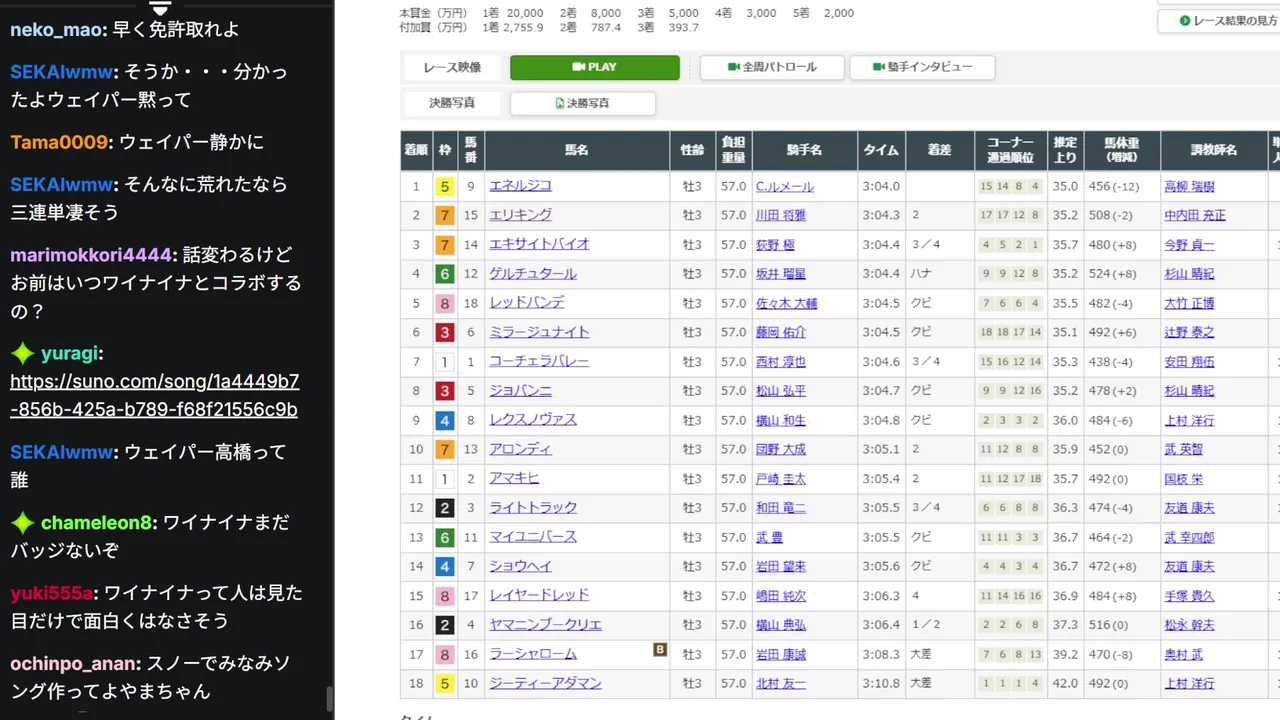
Task: Open trainer 奥村 武's profile
Action: [x=1184, y=654]
